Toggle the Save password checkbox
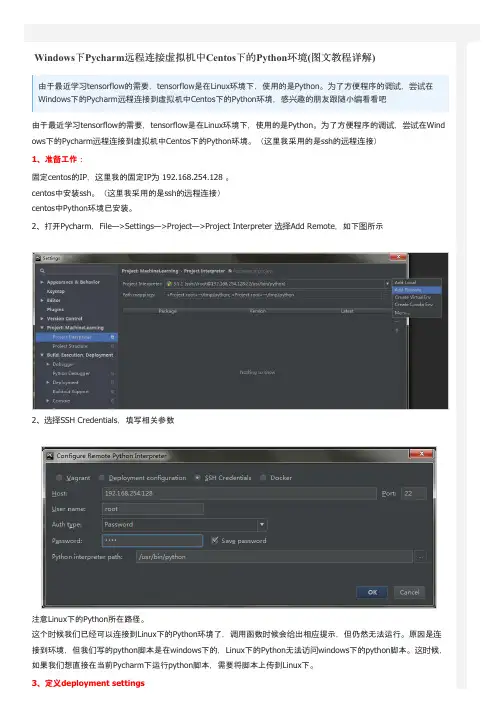Image resolution: width=504 pixels, height=713 pixels. click(215, 540)
